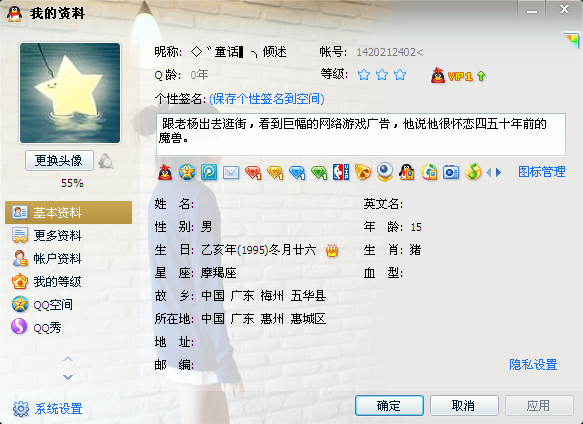The height and width of the screenshot is (424, 583).
Task: Click the 更换头像 button
Action: pos(59,161)
